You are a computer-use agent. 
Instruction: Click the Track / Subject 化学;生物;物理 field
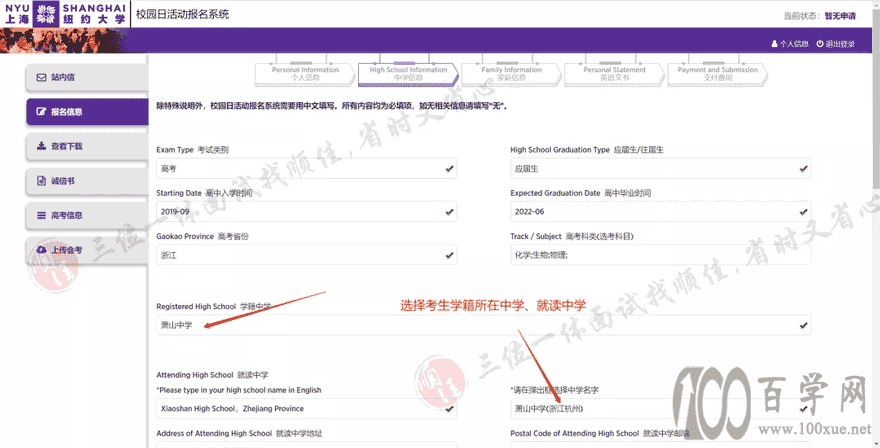tap(661, 255)
